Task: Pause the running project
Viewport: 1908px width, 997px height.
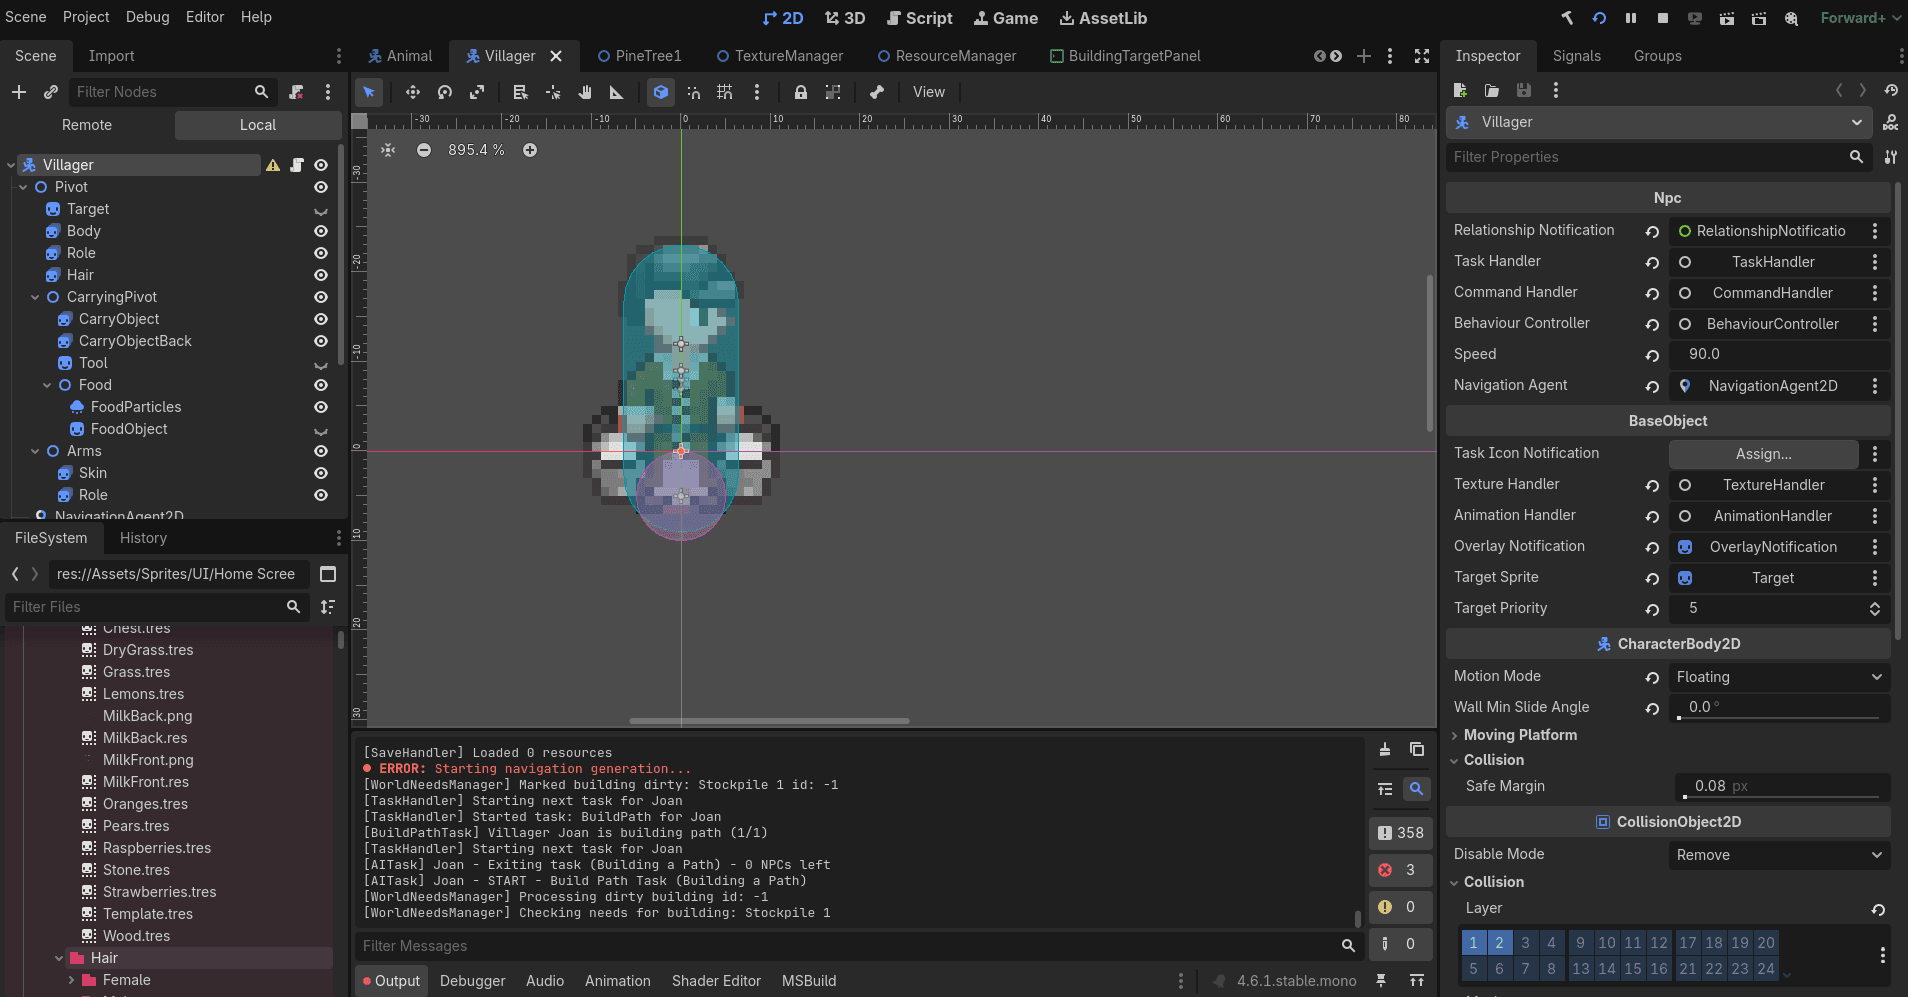Action: 1631,18
